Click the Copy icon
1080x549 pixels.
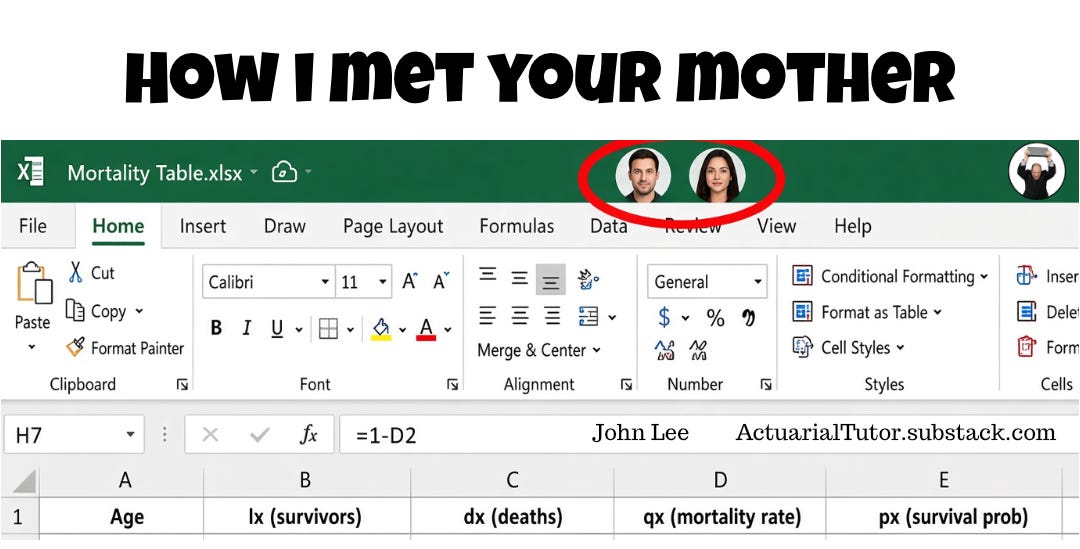[75, 311]
